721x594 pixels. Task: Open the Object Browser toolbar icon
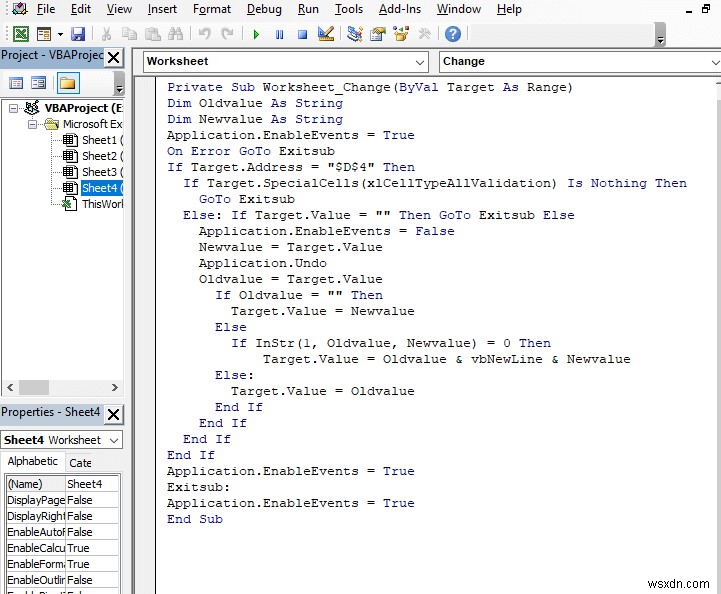pyautogui.click(x=401, y=34)
